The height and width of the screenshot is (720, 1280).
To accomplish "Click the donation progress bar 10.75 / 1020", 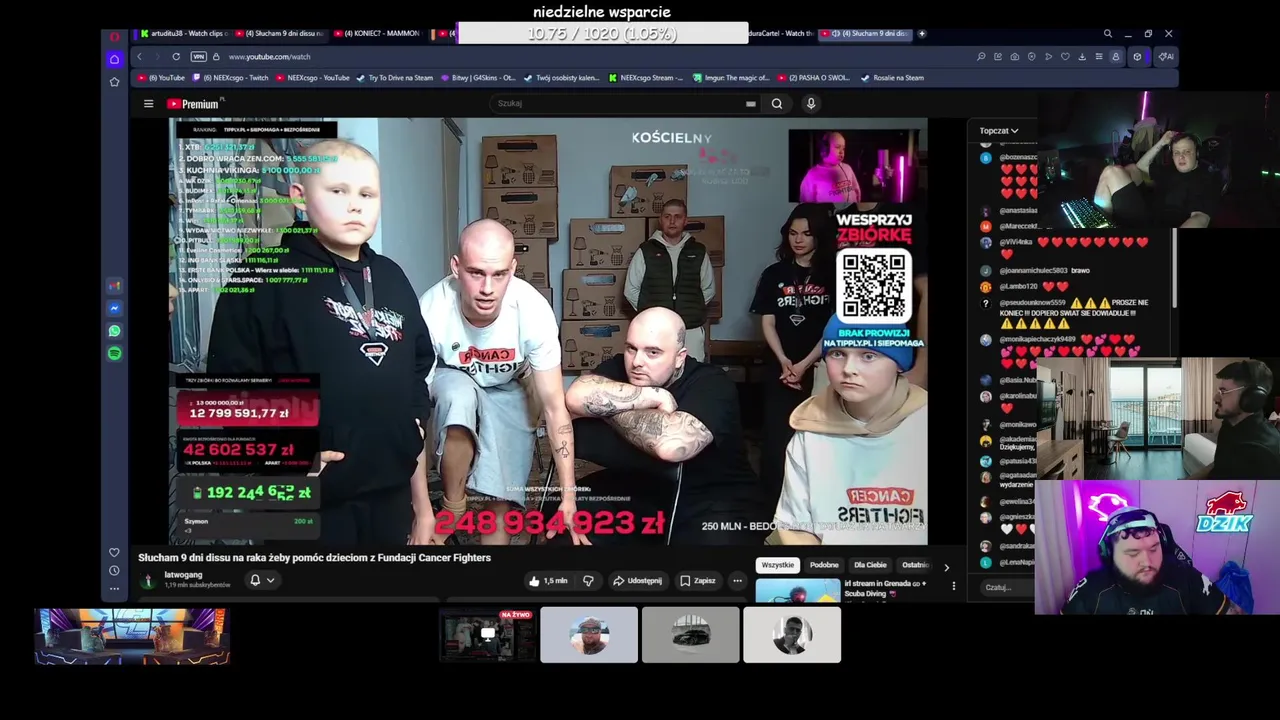I will 602,34.
